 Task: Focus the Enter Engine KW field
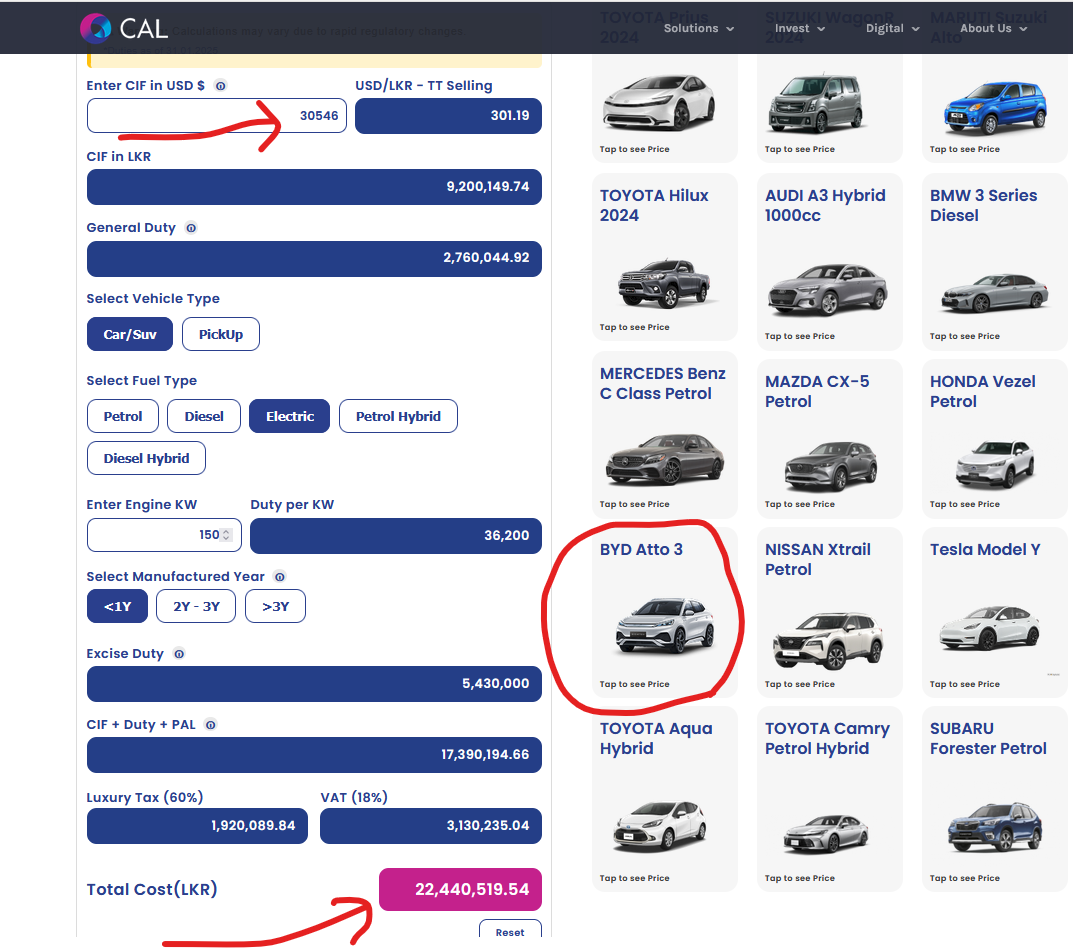click(x=164, y=536)
